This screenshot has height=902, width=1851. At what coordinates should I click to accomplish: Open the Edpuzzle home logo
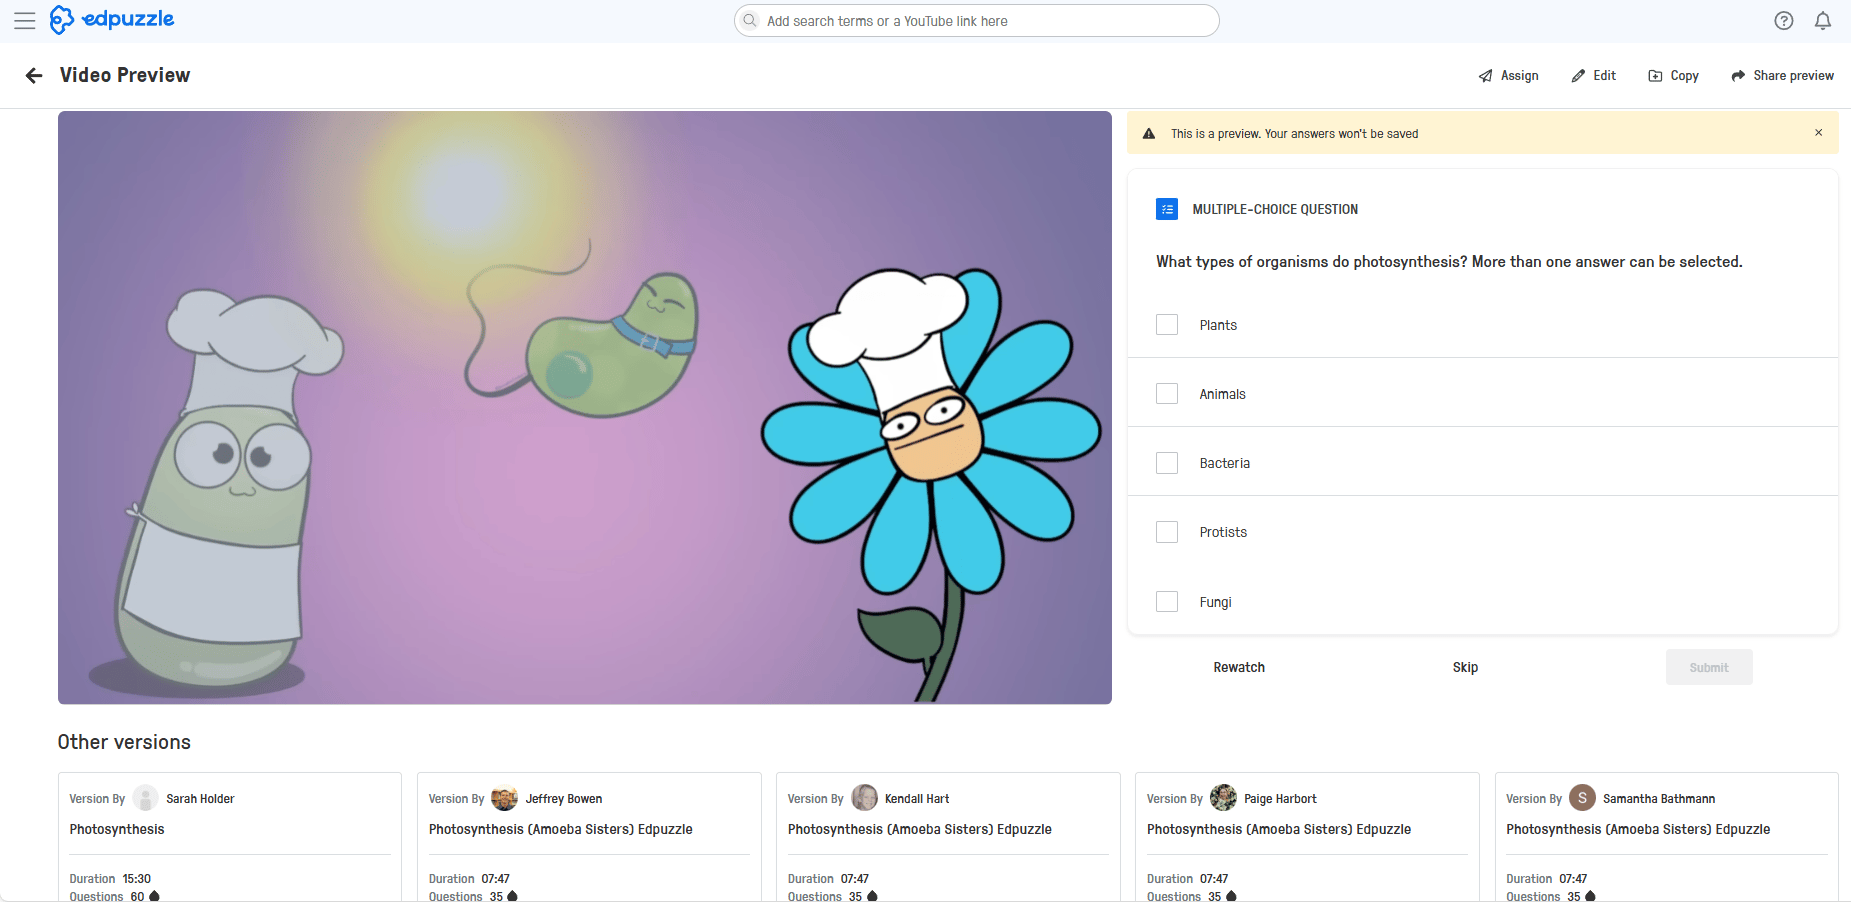click(112, 20)
